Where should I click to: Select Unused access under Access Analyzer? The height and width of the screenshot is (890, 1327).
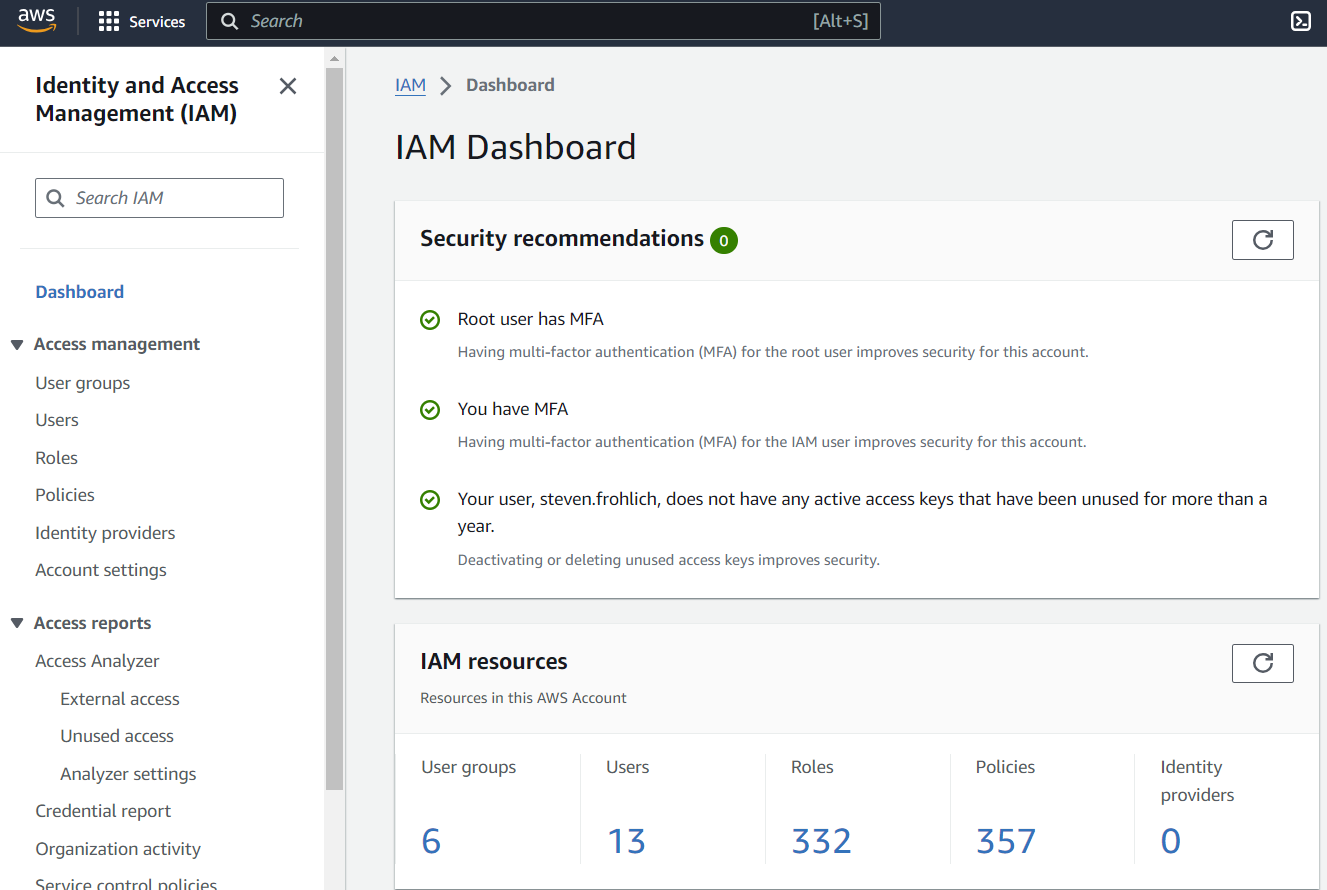coord(117,736)
